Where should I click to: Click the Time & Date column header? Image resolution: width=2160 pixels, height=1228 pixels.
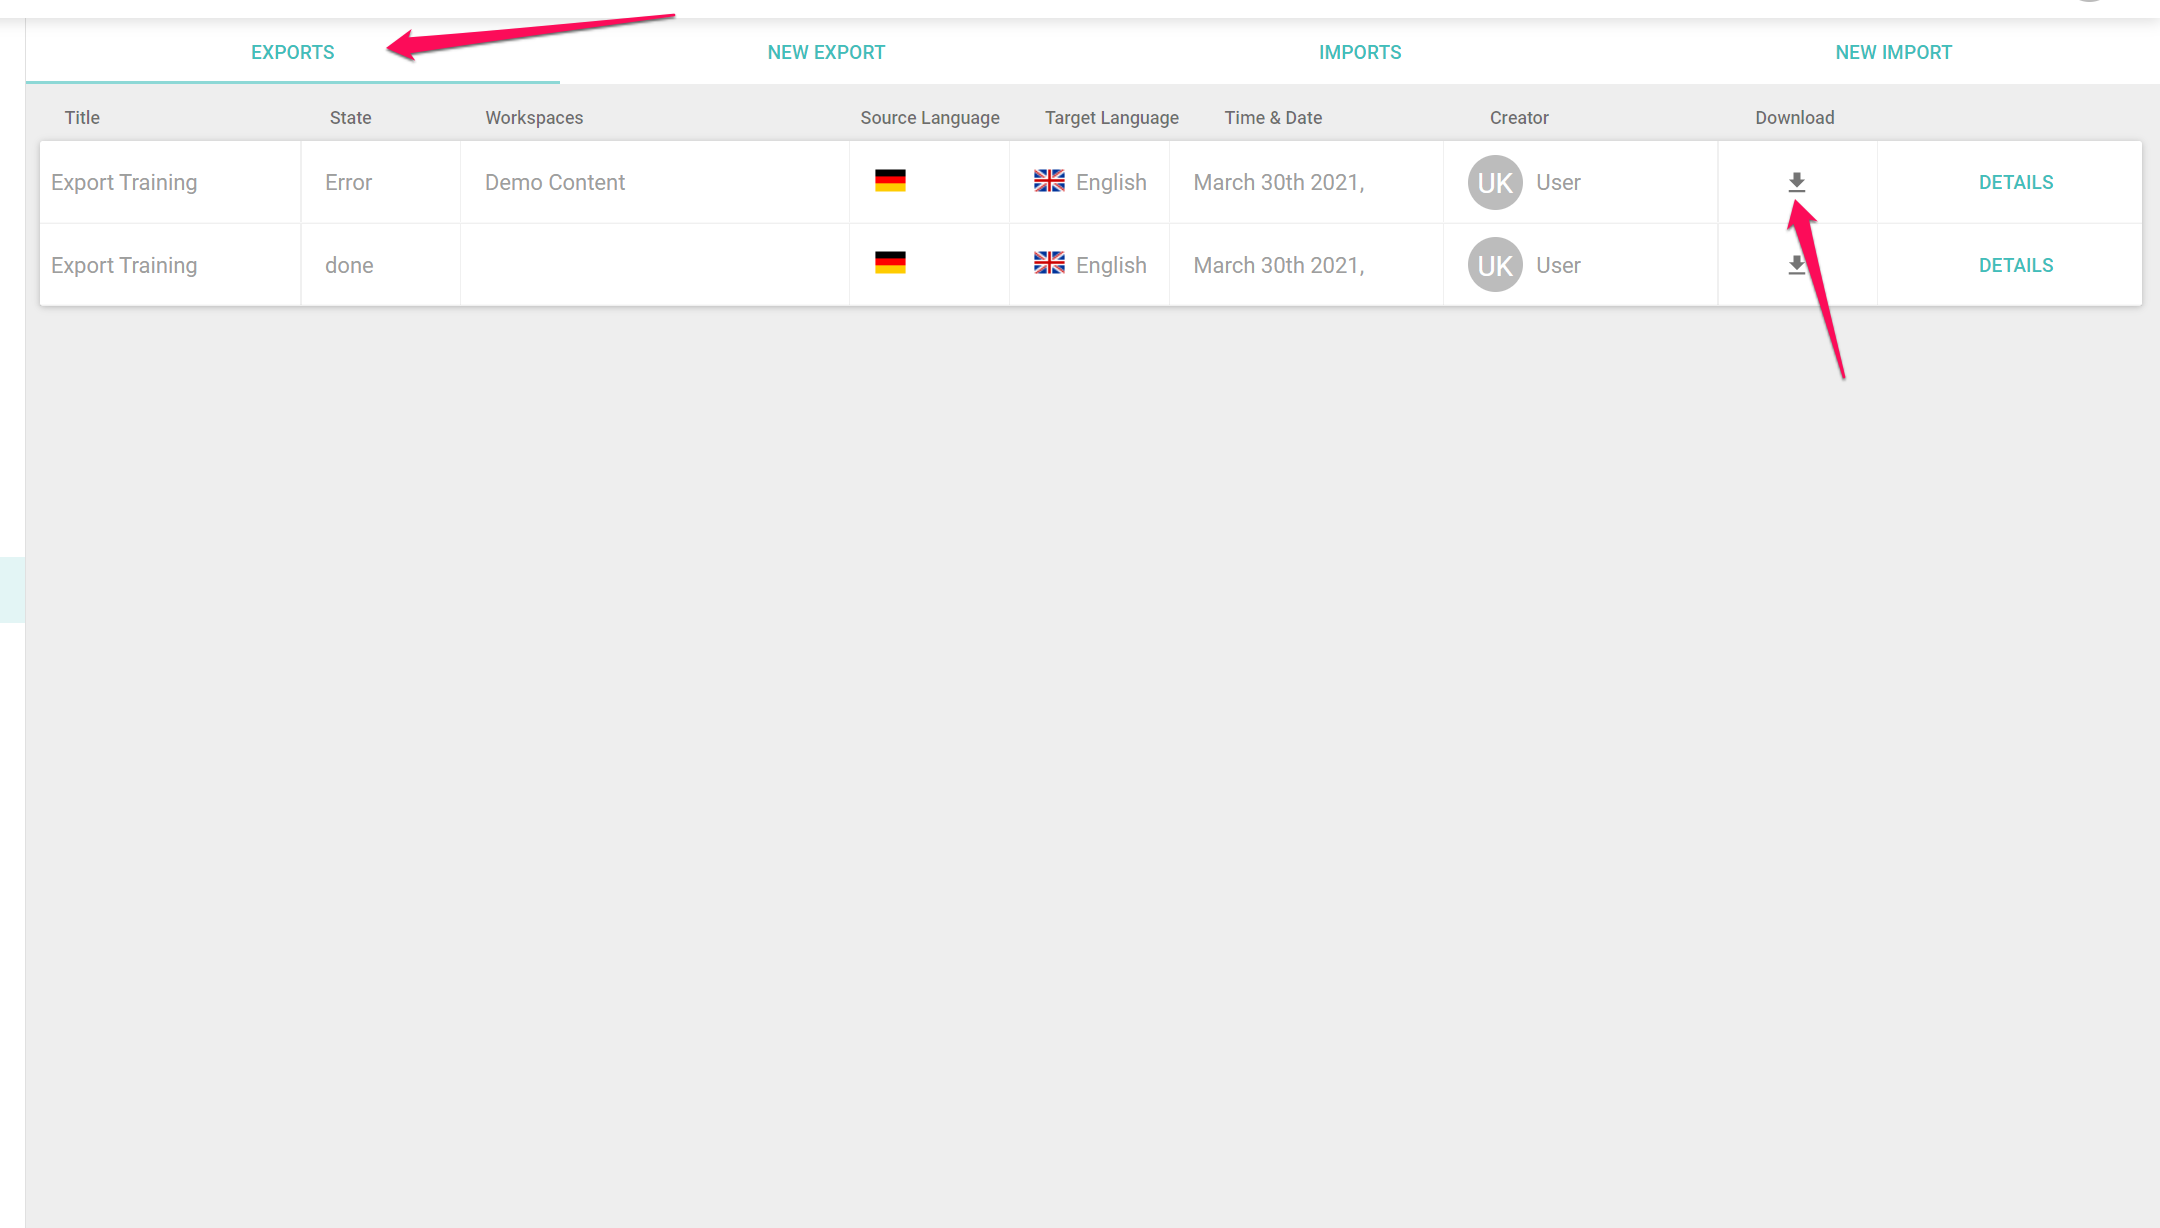(1273, 118)
